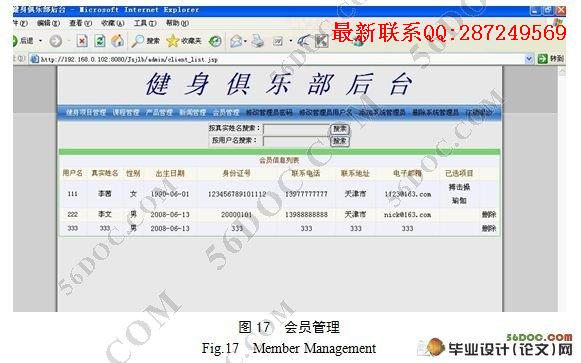Click birth date 1990-06-01
Screen dimensions: 581x363
click(170, 194)
